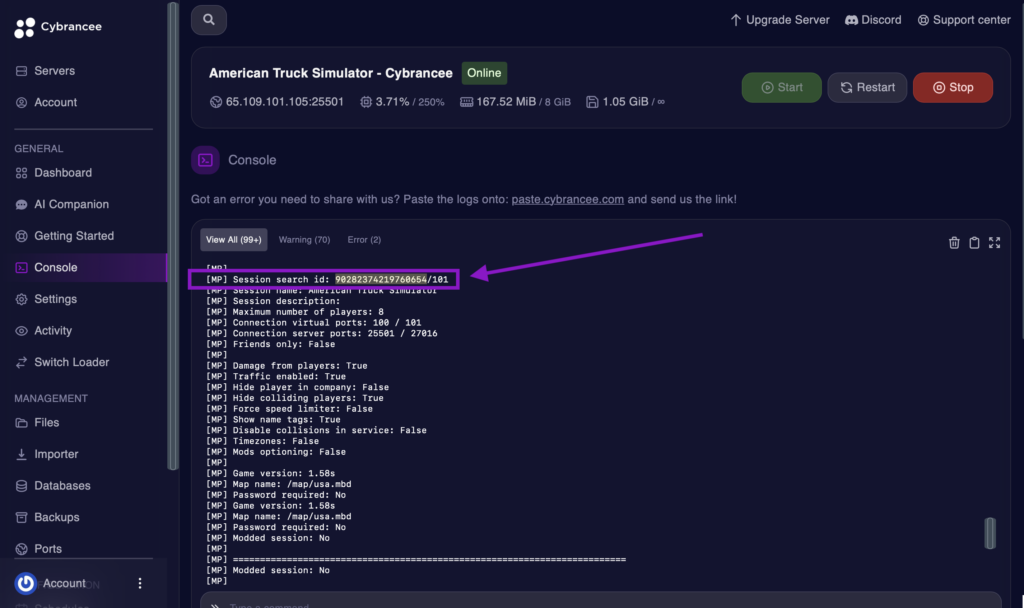
Task: Click the server IP address 65.109.101.105:25501
Action: 284,101
